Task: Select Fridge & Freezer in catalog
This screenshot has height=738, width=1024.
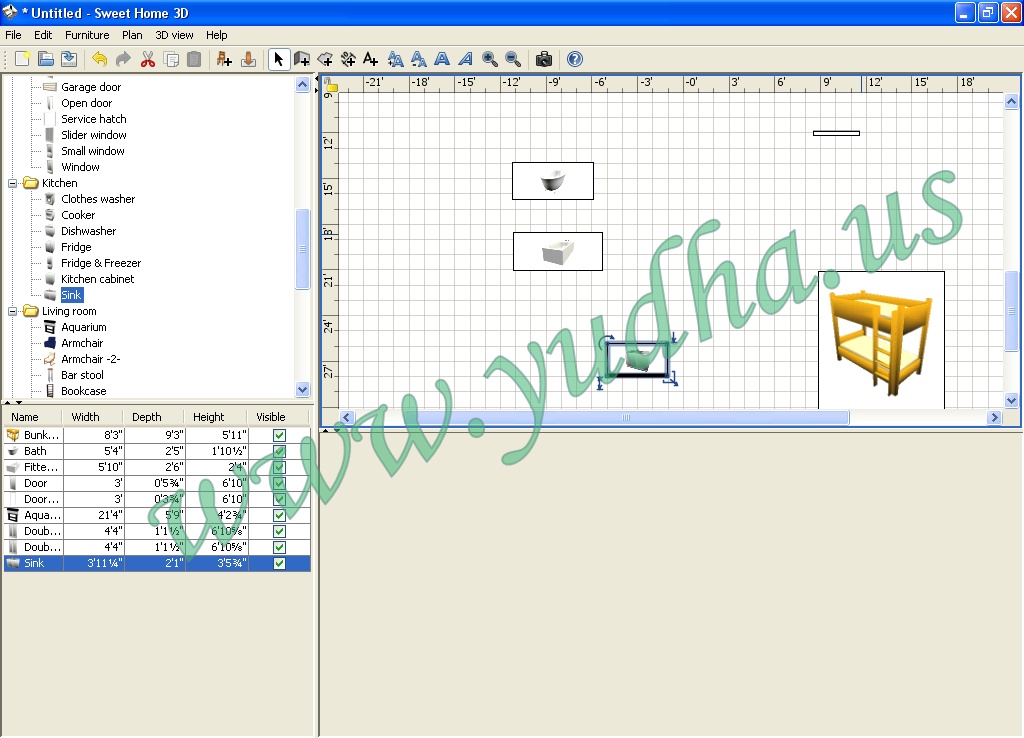Action: point(101,263)
